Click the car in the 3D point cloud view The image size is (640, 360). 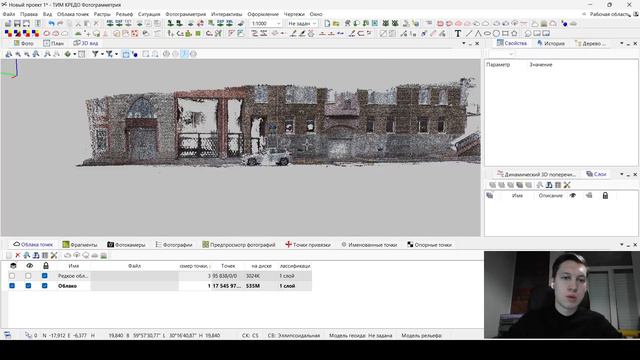267,158
